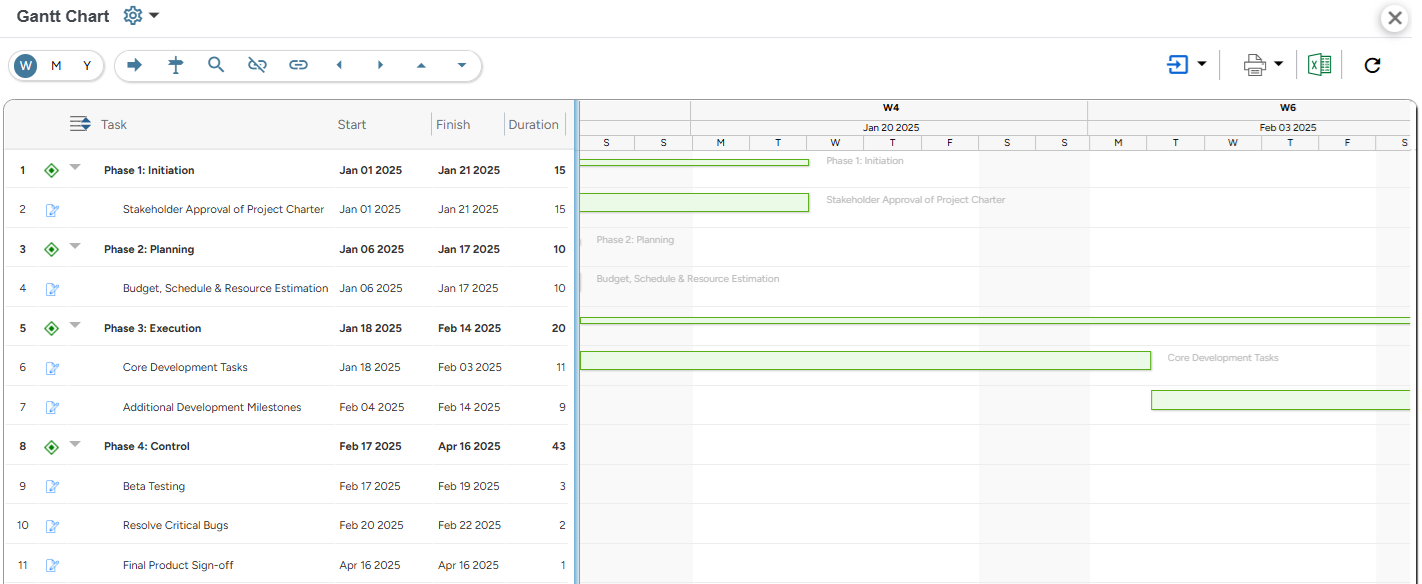Click the Phase 3: Execution task name

pyautogui.click(x=152, y=328)
